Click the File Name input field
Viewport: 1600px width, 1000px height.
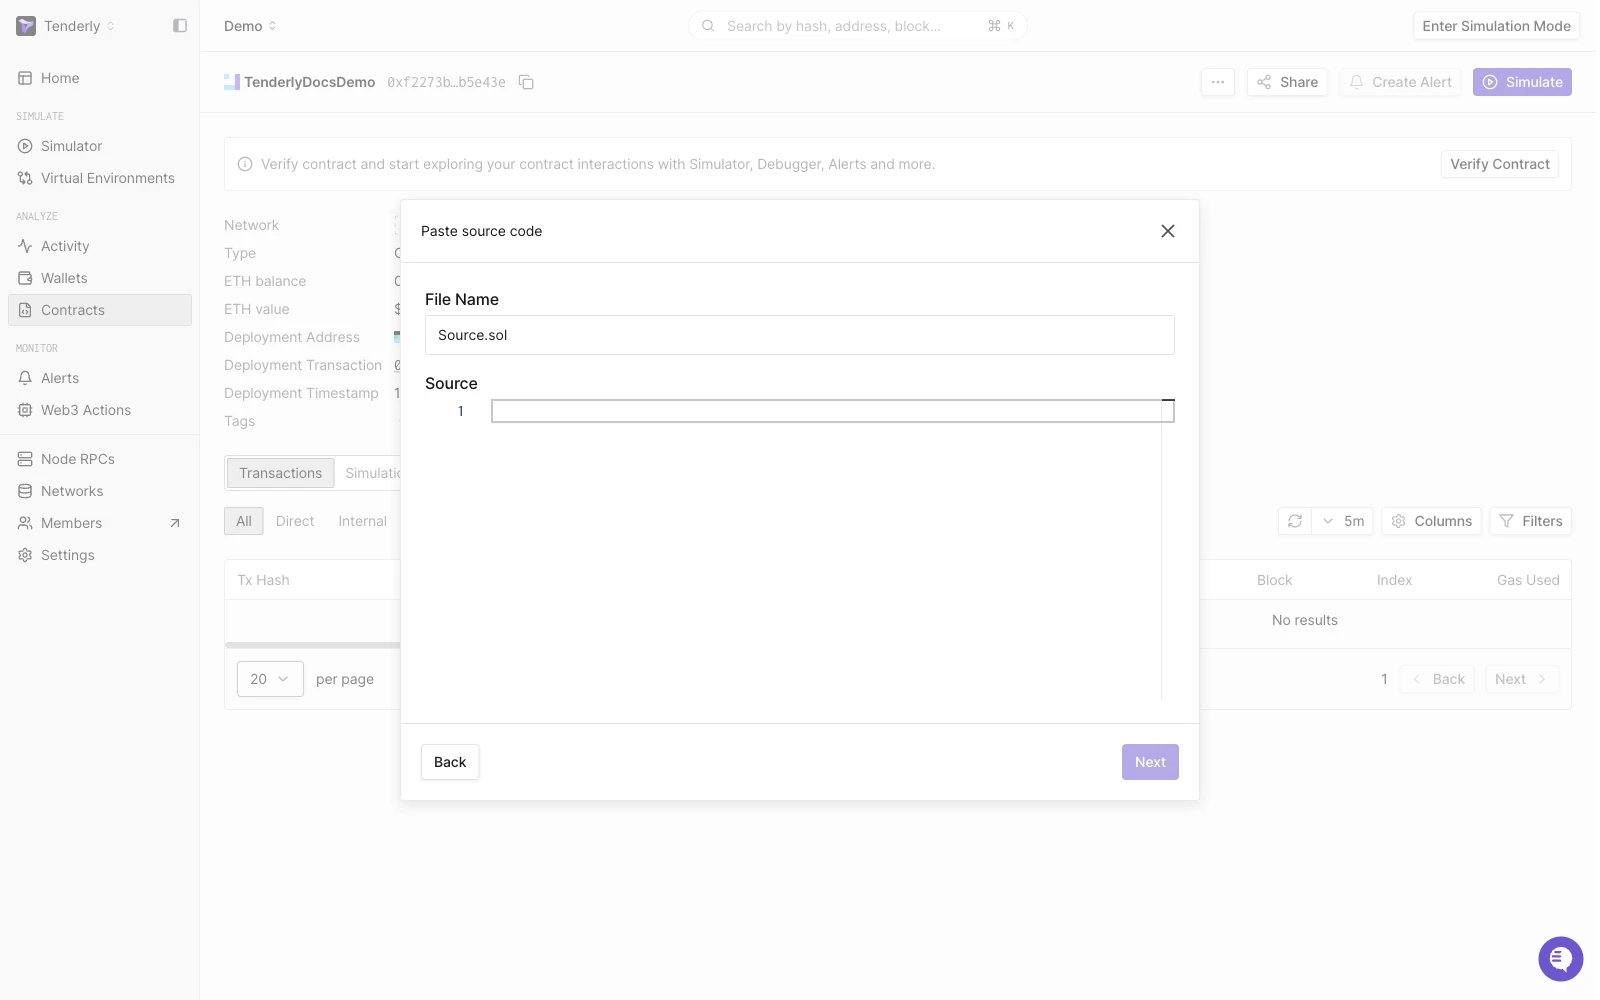click(800, 335)
